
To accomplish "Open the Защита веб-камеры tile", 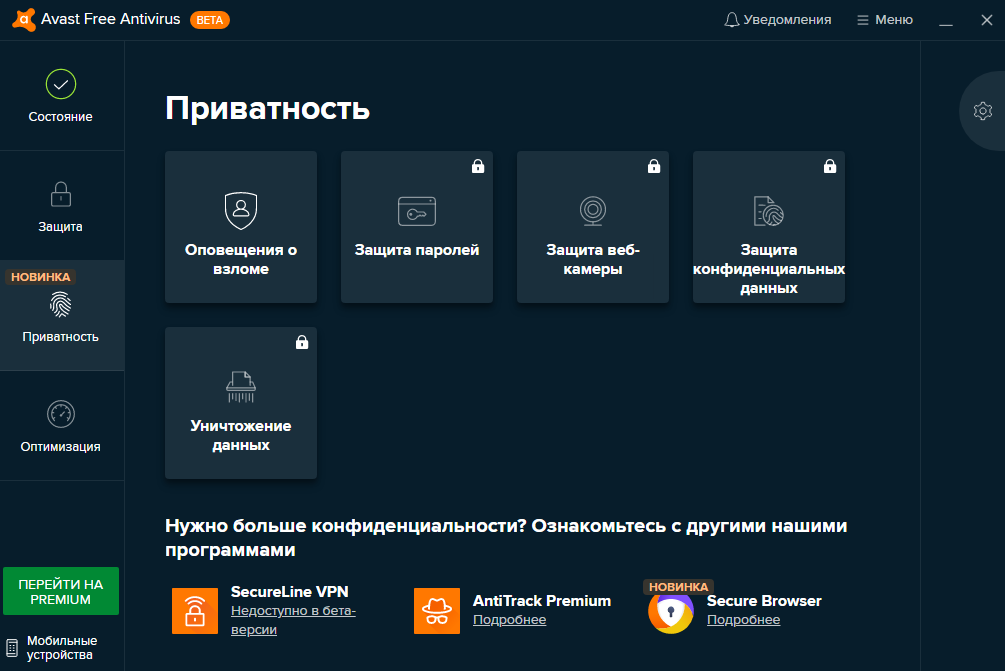I will 593,227.
